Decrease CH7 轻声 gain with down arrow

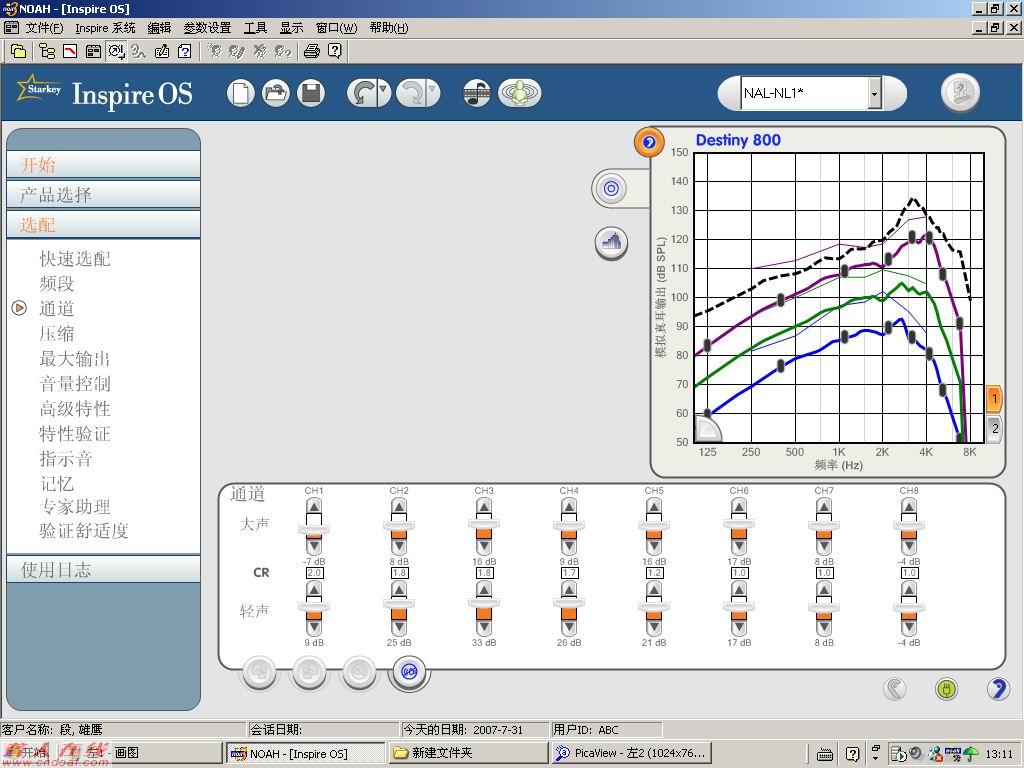pyautogui.click(x=824, y=628)
